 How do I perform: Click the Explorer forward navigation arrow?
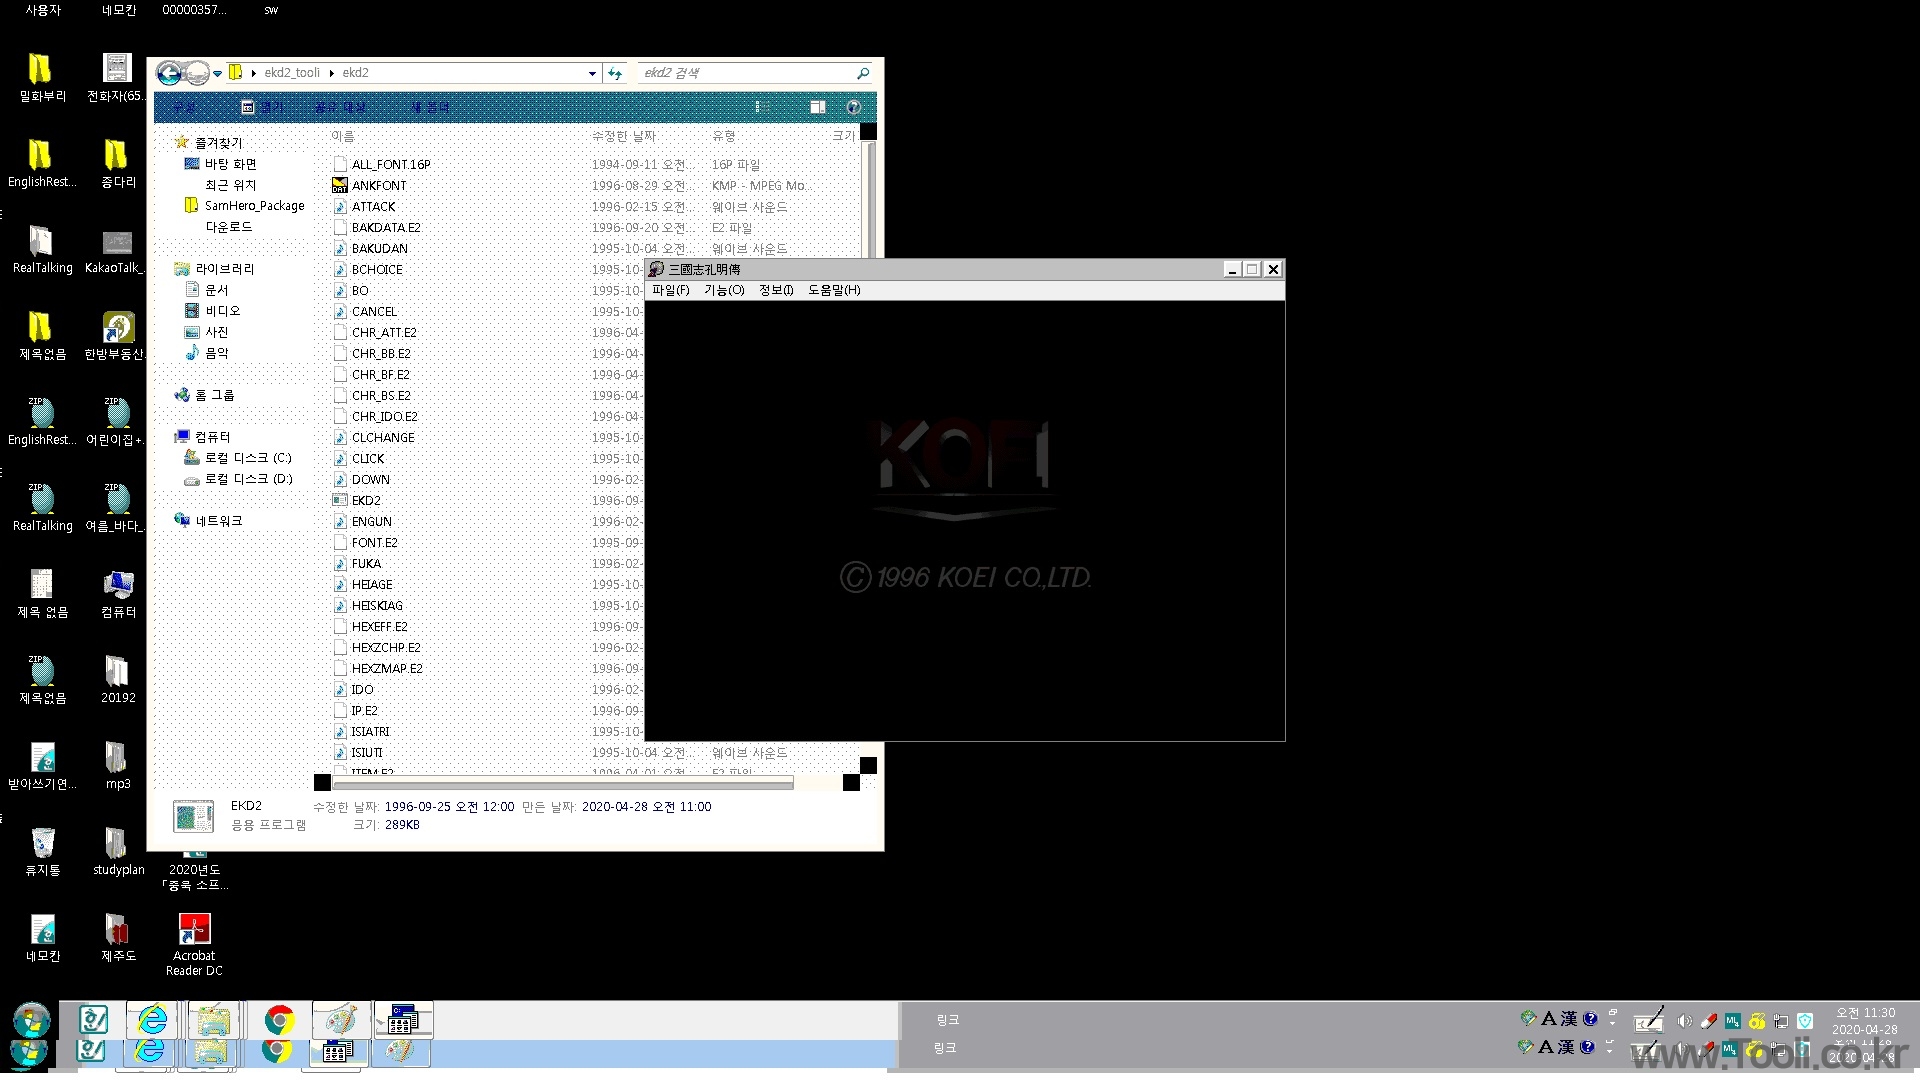click(197, 73)
